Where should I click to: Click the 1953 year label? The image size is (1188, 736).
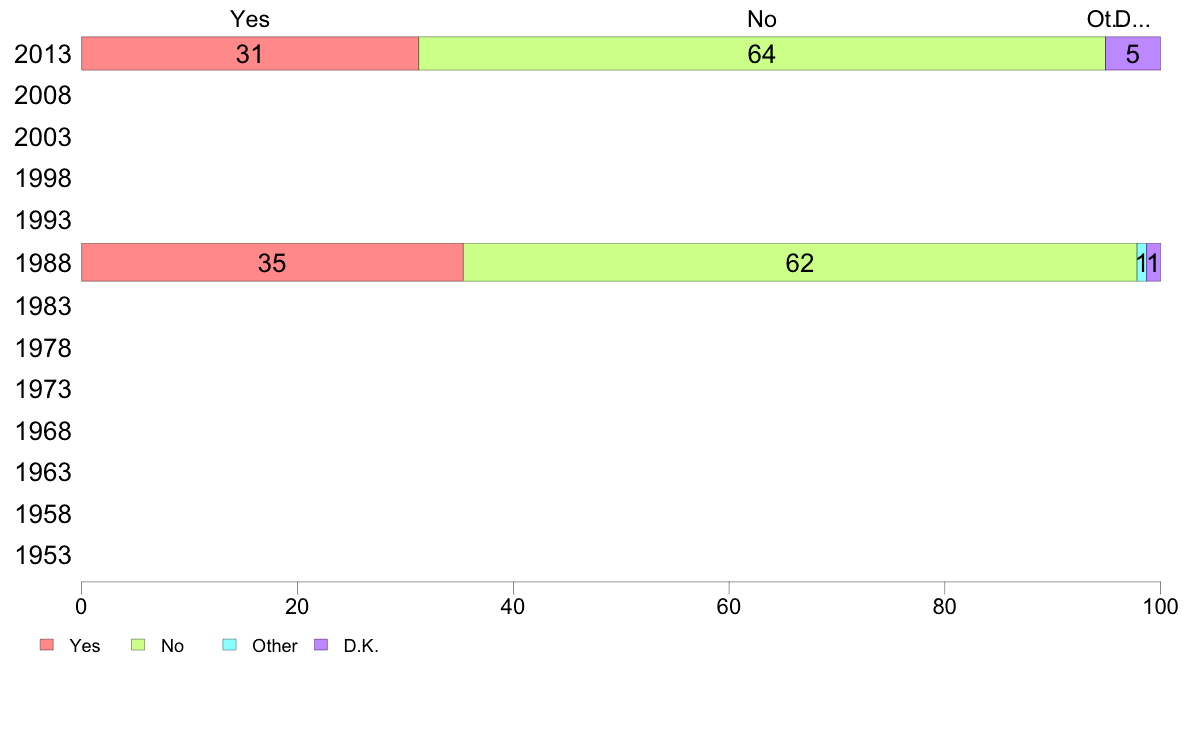[42, 556]
